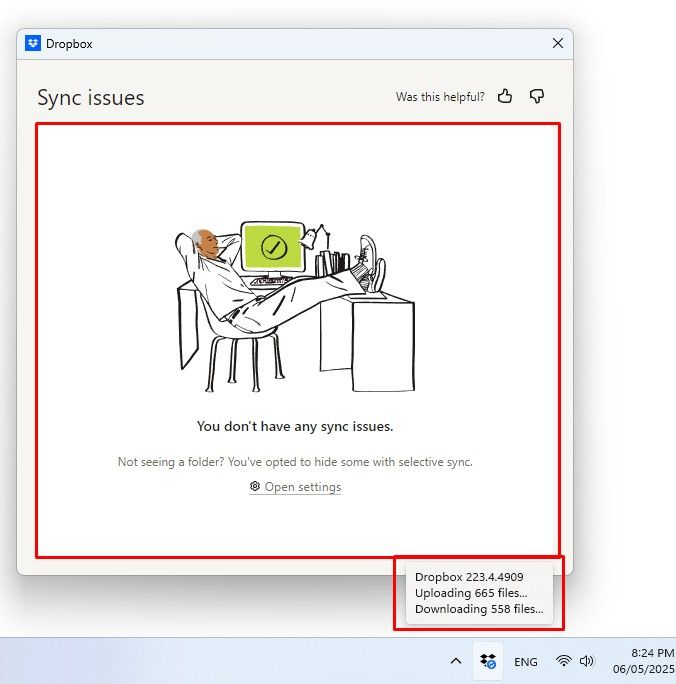Click the ENG language indicator

(x=526, y=662)
